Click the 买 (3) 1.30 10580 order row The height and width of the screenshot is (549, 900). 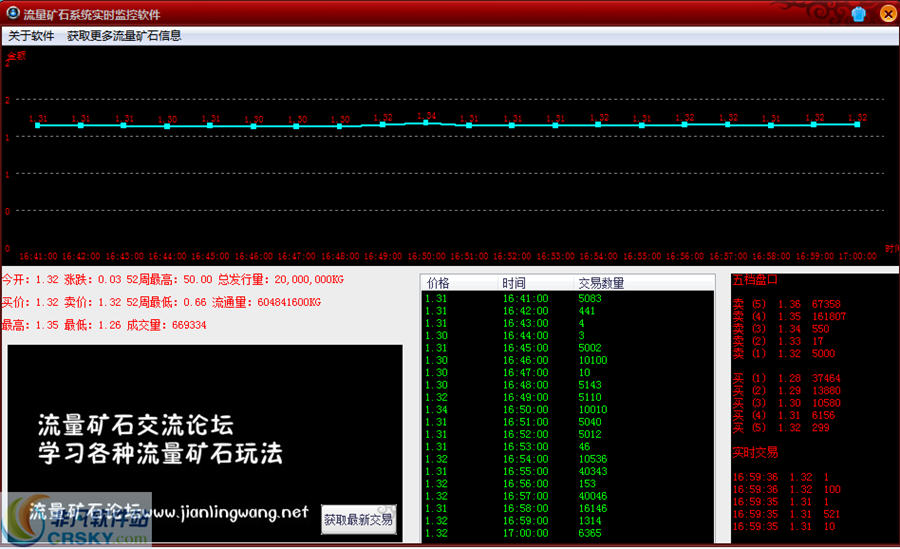(786, 403)
